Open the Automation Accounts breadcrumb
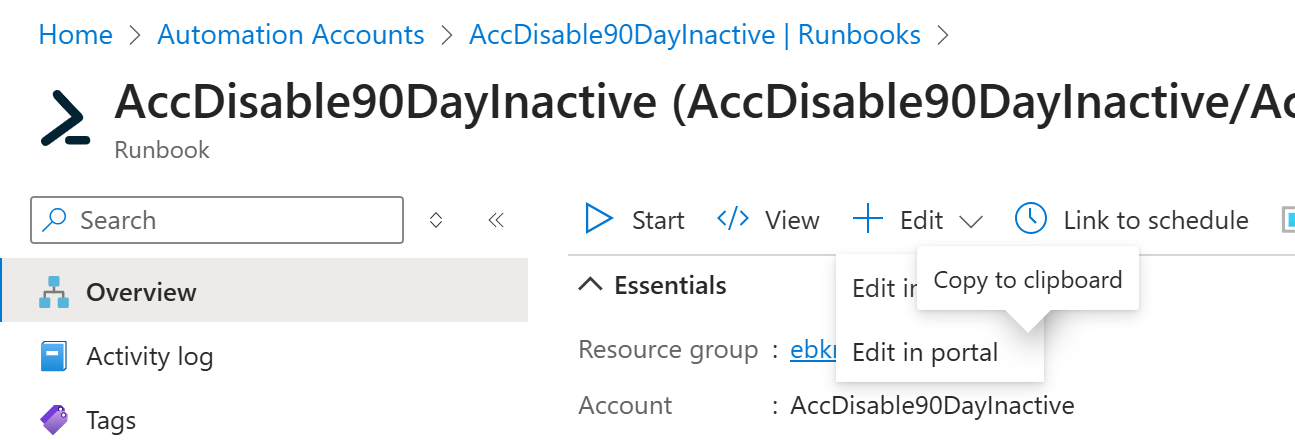This screenshot has height=440, width=1295. [x=291, y=35]
